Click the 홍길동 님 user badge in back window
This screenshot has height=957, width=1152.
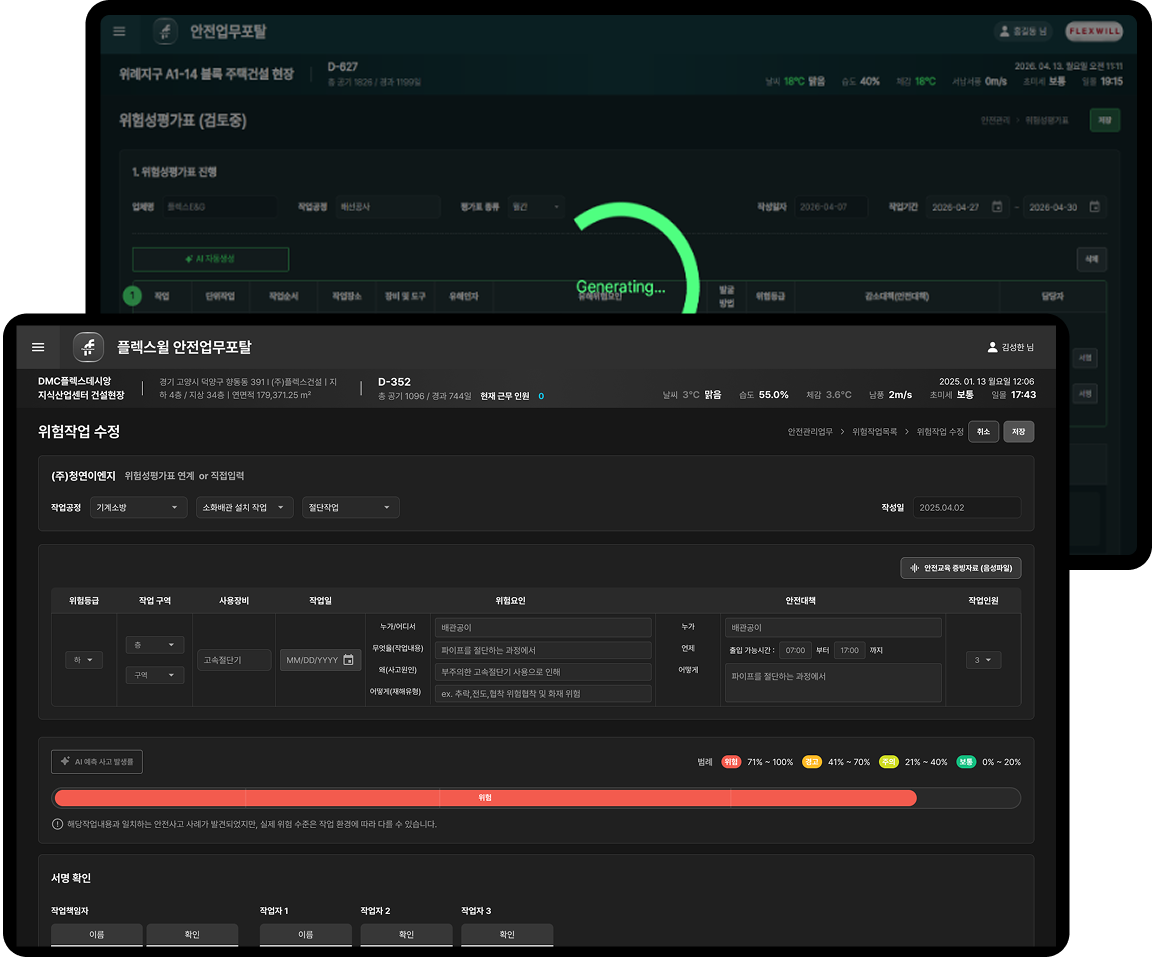(1023, 31)
